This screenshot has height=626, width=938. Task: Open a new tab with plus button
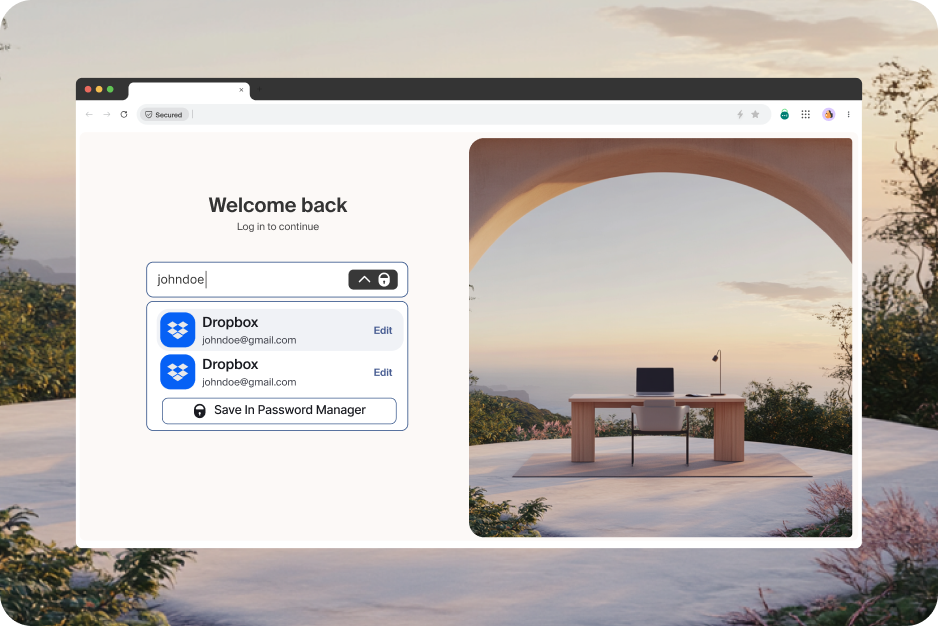(x=259, y=89)
